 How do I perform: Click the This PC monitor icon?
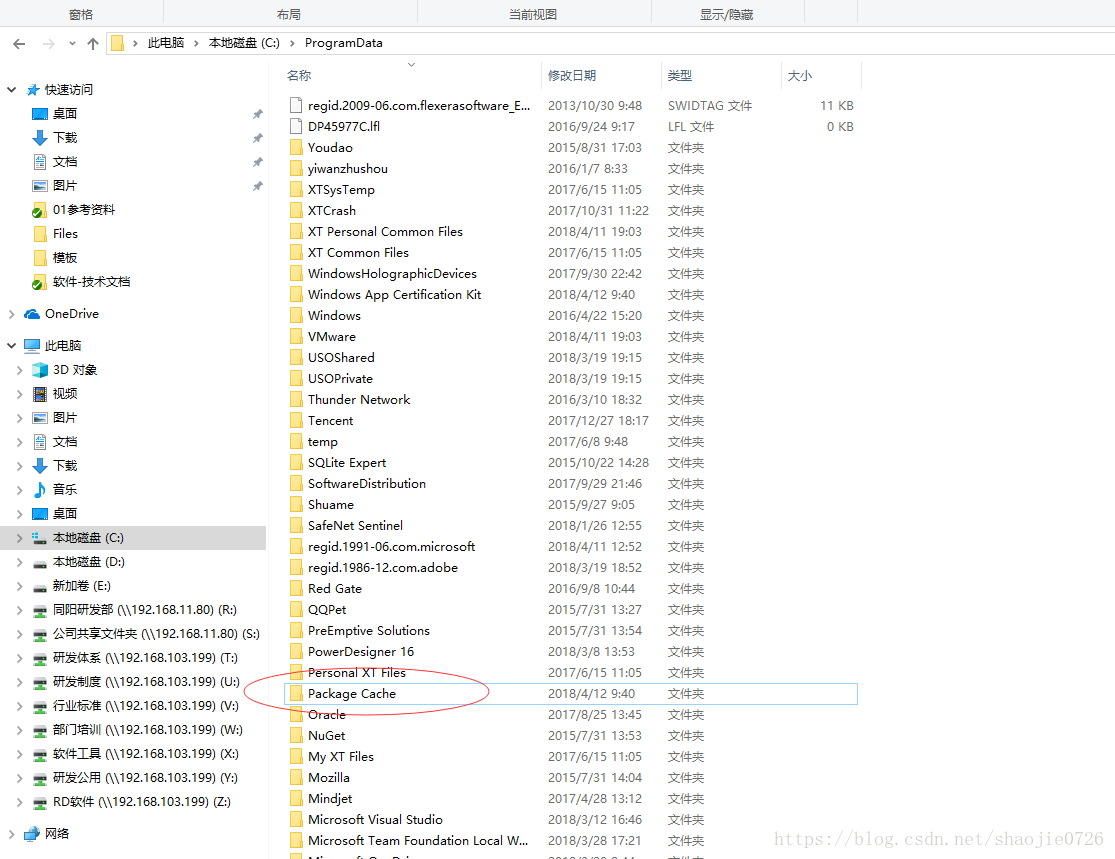(32, 346)
